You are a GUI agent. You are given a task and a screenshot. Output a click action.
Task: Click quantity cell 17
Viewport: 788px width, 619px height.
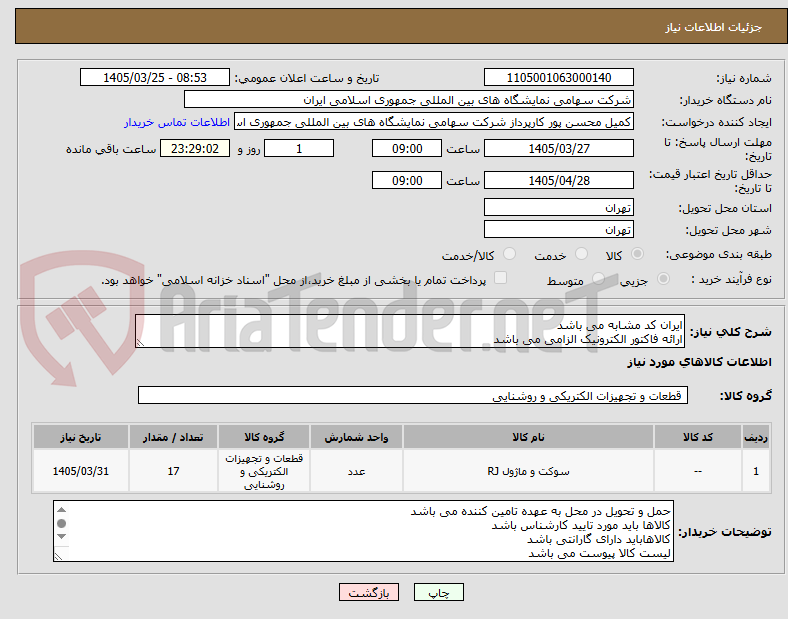click(x=173, y=471)
